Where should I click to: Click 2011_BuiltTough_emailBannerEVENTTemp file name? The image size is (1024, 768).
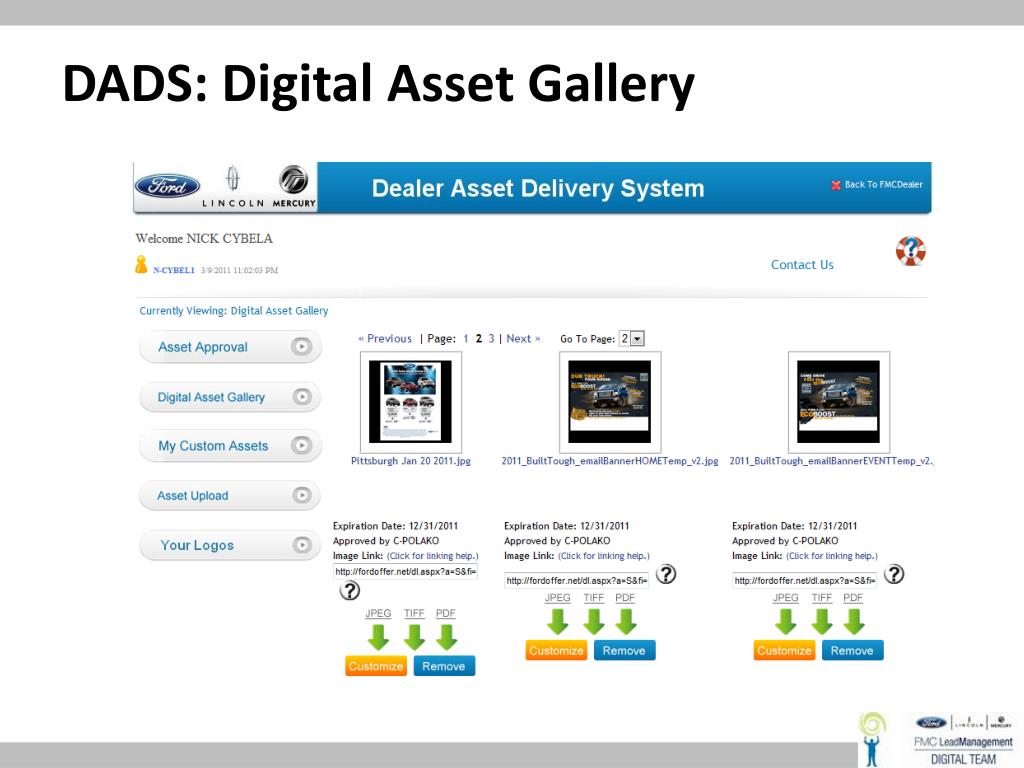(x=831, y=461)
